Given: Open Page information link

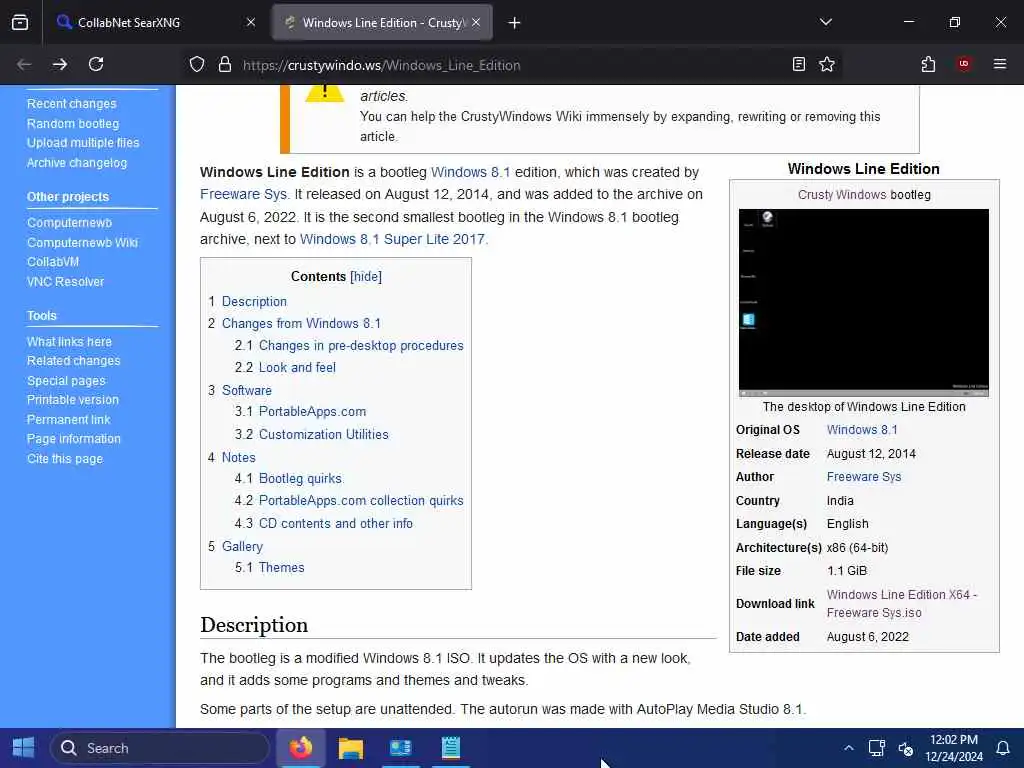Looking at the screenshot, I should point(74,439).
